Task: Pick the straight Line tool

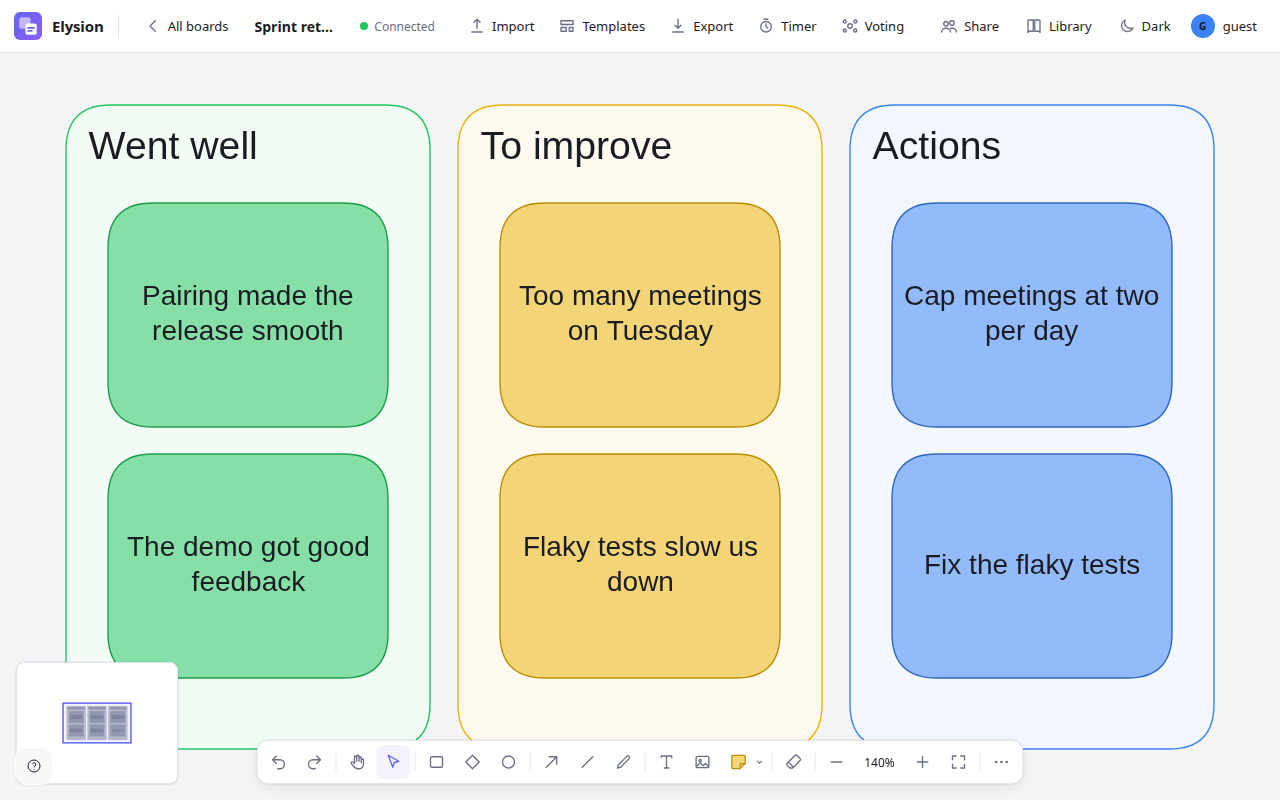Action: point(588,762)
